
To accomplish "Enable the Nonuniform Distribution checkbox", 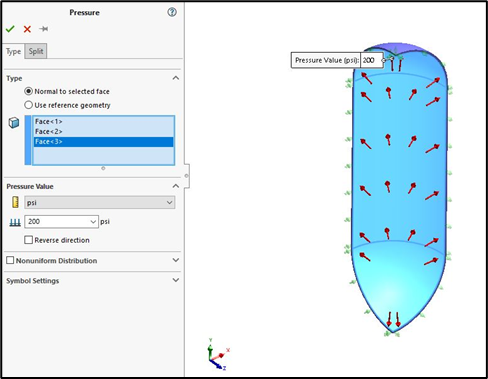I will pos(10,260).
